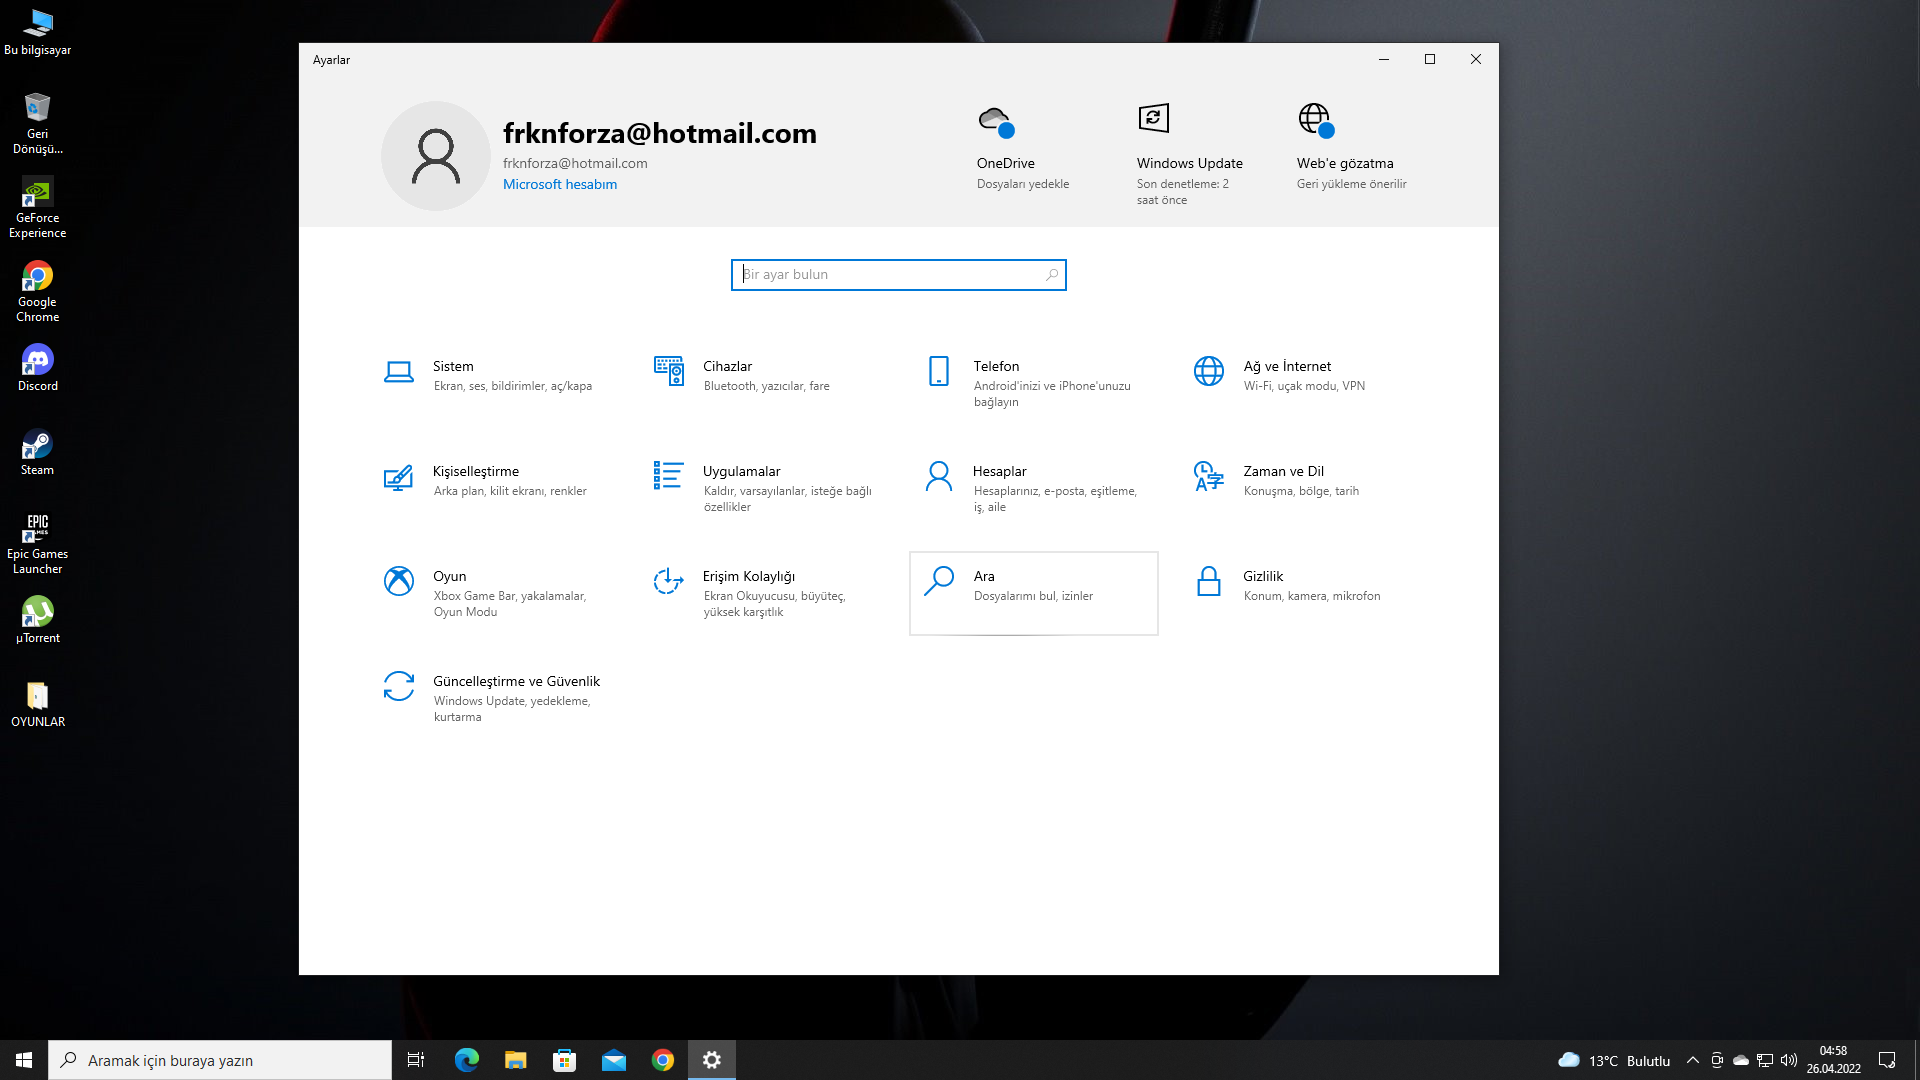Click 'Arka plan, kilit ekranı, renkler' text

coord(510,491)
